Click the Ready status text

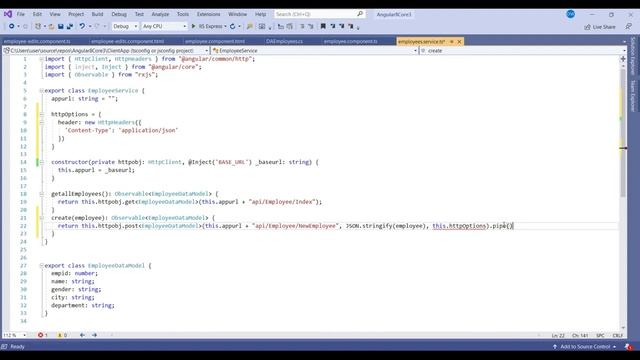pos(17,347)
